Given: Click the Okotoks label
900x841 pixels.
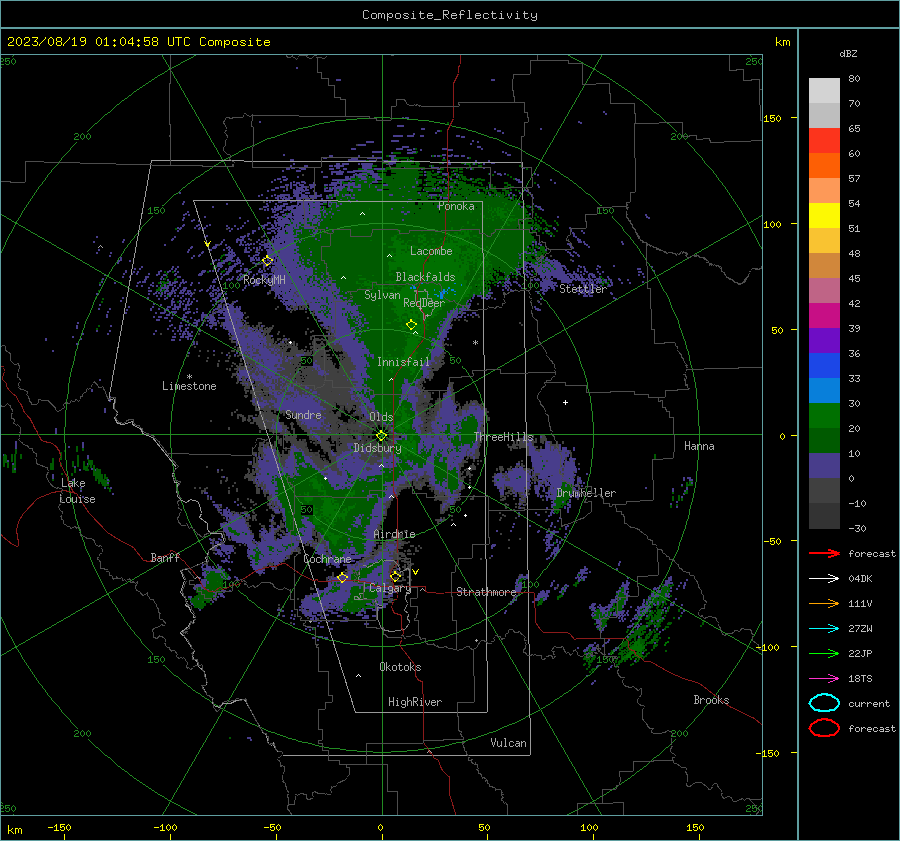Looking at the screenshot, I should (400, 667).
